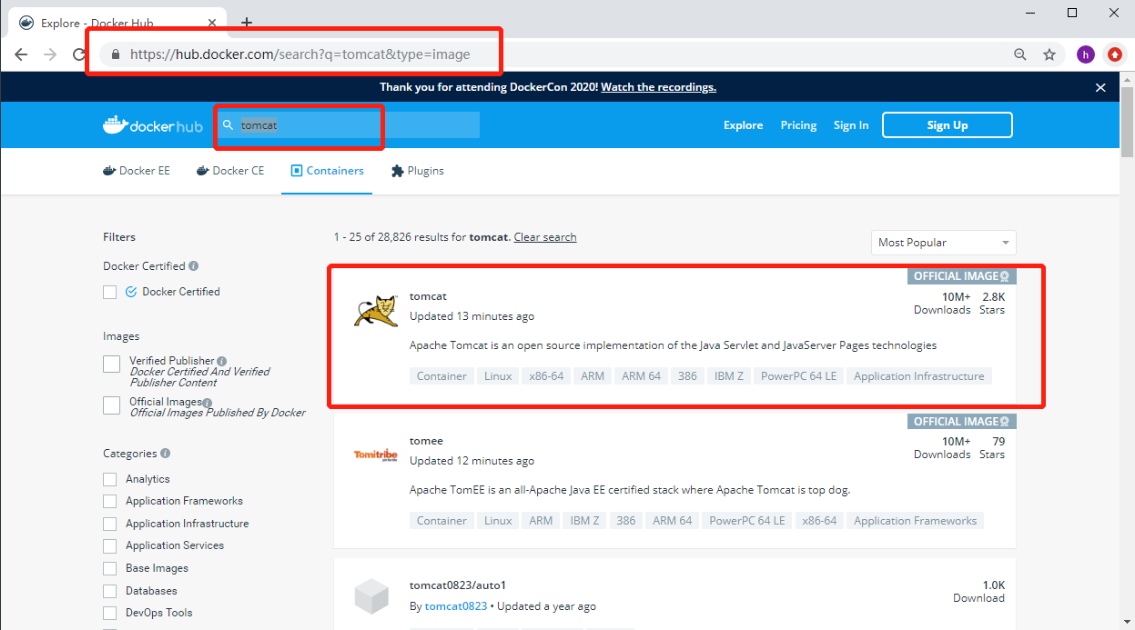Click the OFFICIAL IMAGE badge on tomcat

point(961,276)
